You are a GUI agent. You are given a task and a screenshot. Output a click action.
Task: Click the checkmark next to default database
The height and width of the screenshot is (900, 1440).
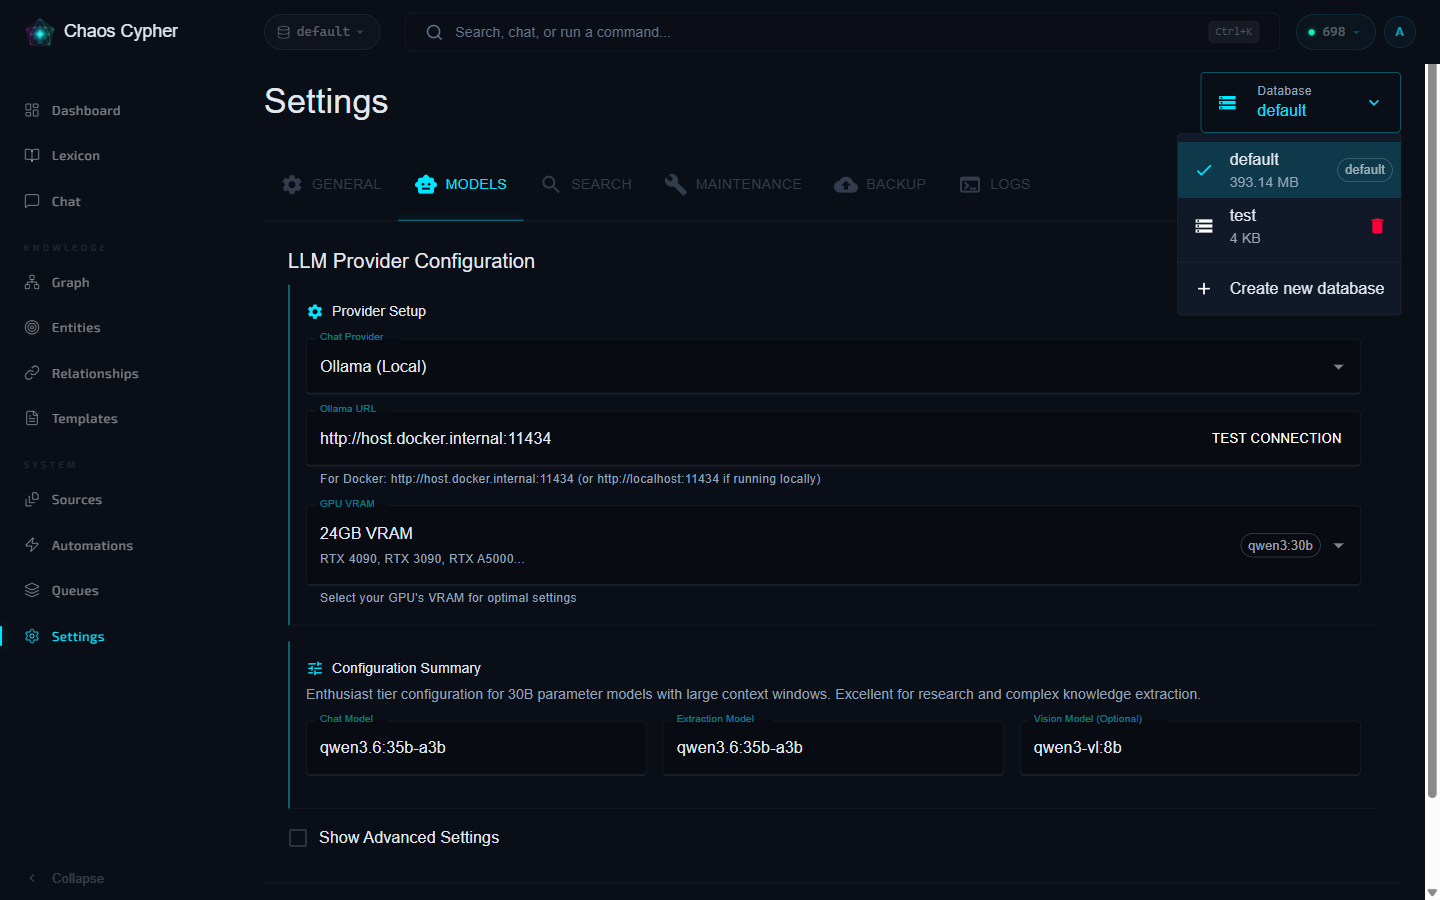pos(1204,170)
